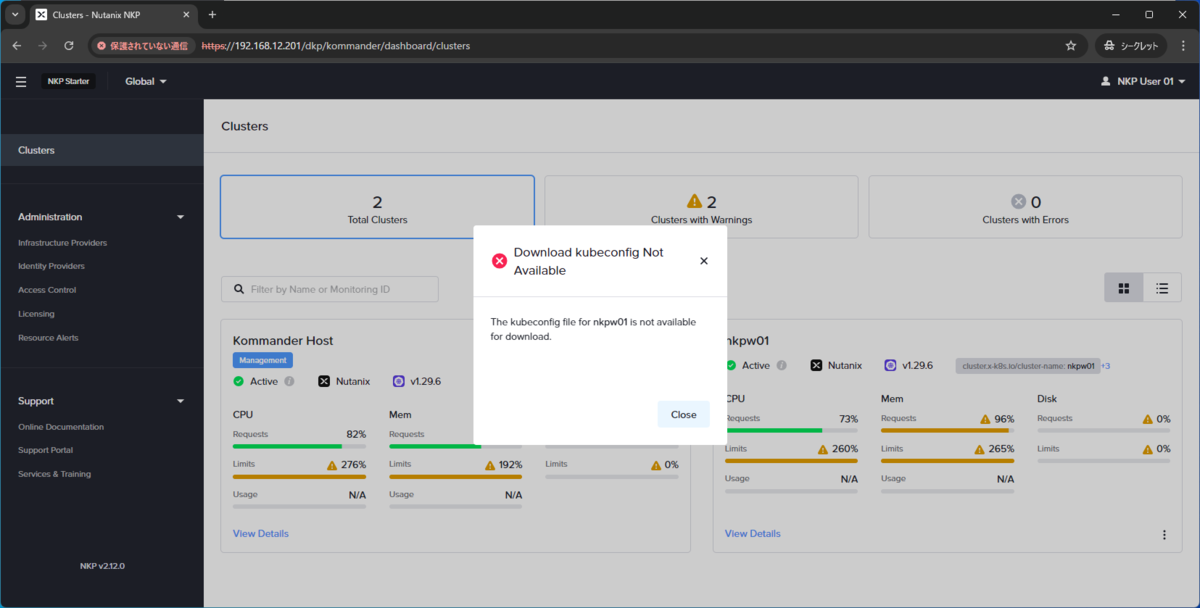Click the nkpw01 cluster title
Viewport: 1200px width, 608px height.
748,341
